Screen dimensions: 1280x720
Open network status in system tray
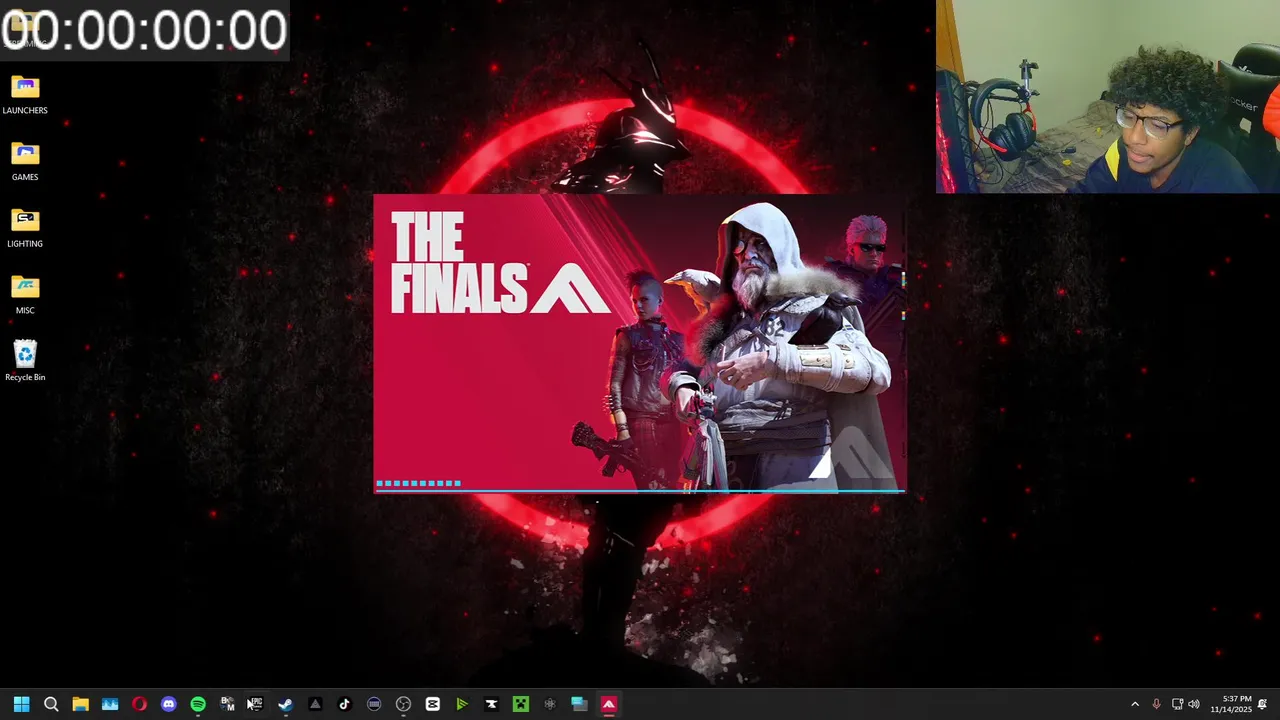(x=1177, y=704)
